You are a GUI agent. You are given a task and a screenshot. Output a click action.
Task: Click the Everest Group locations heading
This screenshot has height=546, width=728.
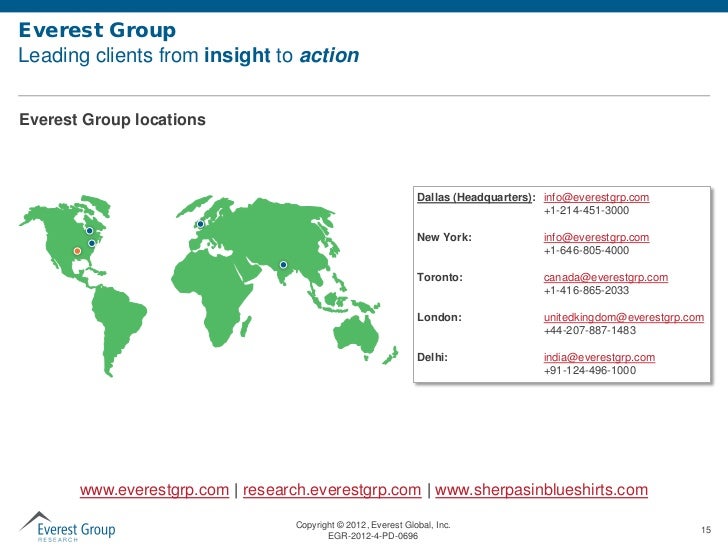112,120
